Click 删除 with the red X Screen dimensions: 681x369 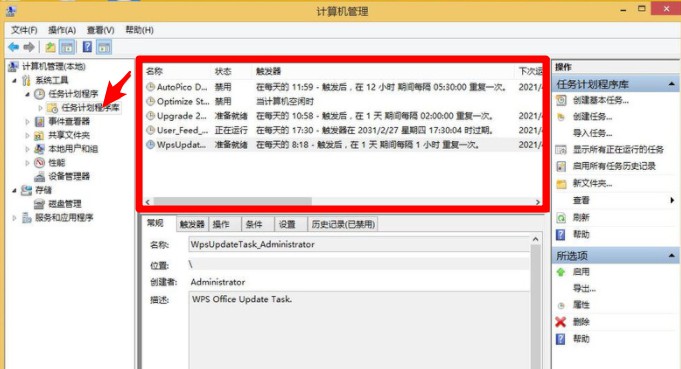pos(581,322)
